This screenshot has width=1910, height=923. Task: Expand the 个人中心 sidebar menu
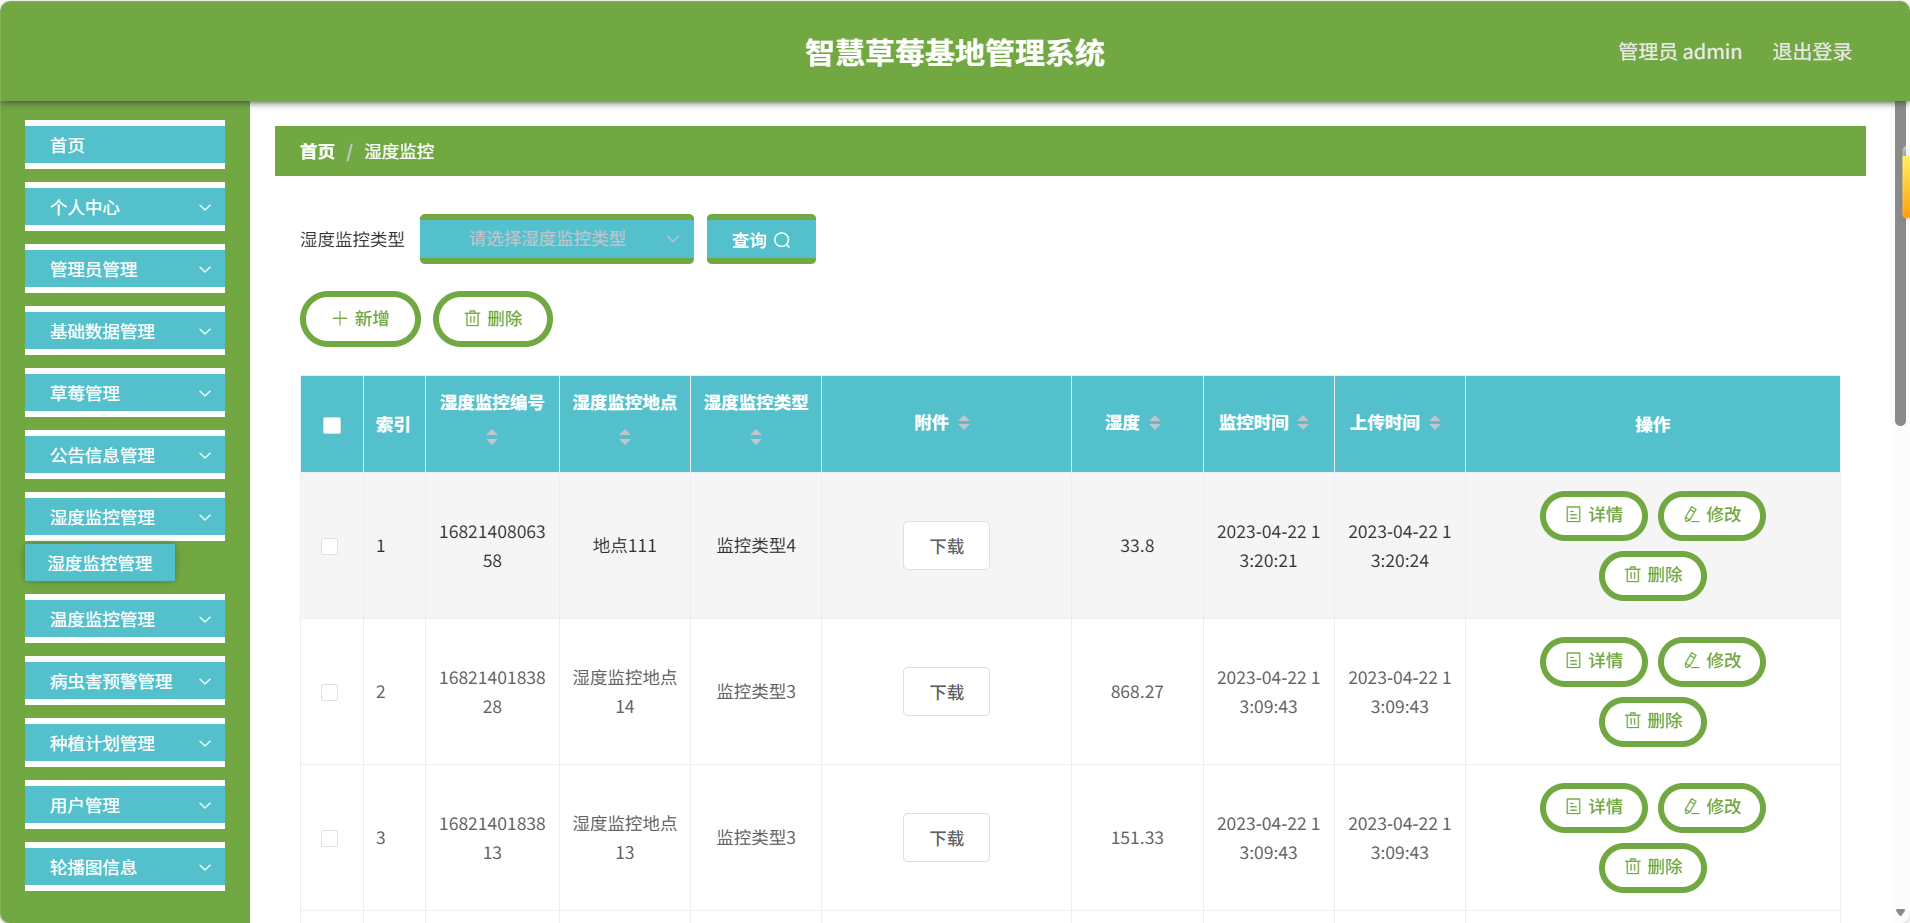pos(125,207)
